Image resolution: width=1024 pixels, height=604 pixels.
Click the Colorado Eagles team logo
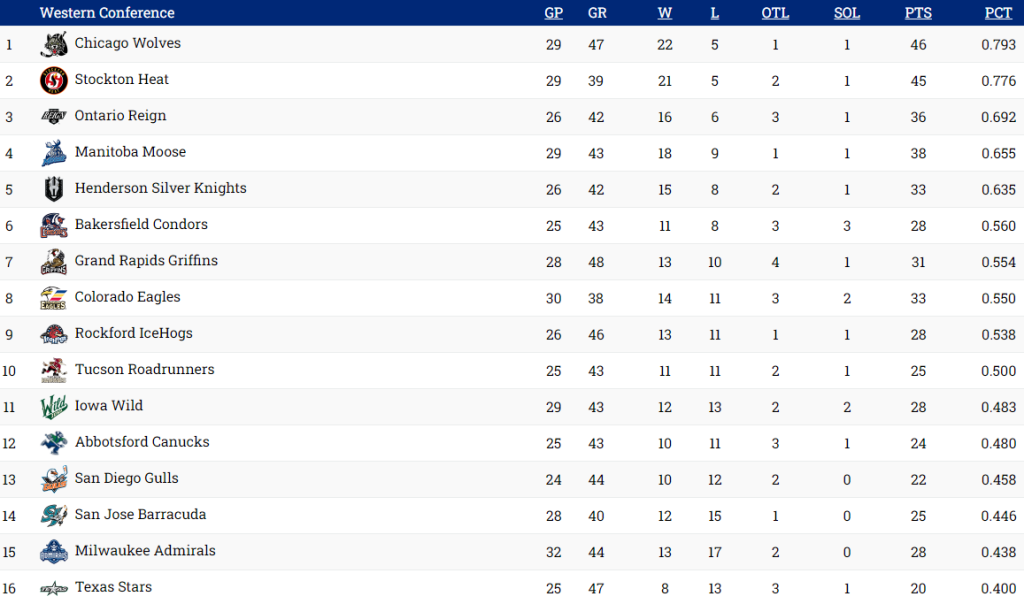54,298
